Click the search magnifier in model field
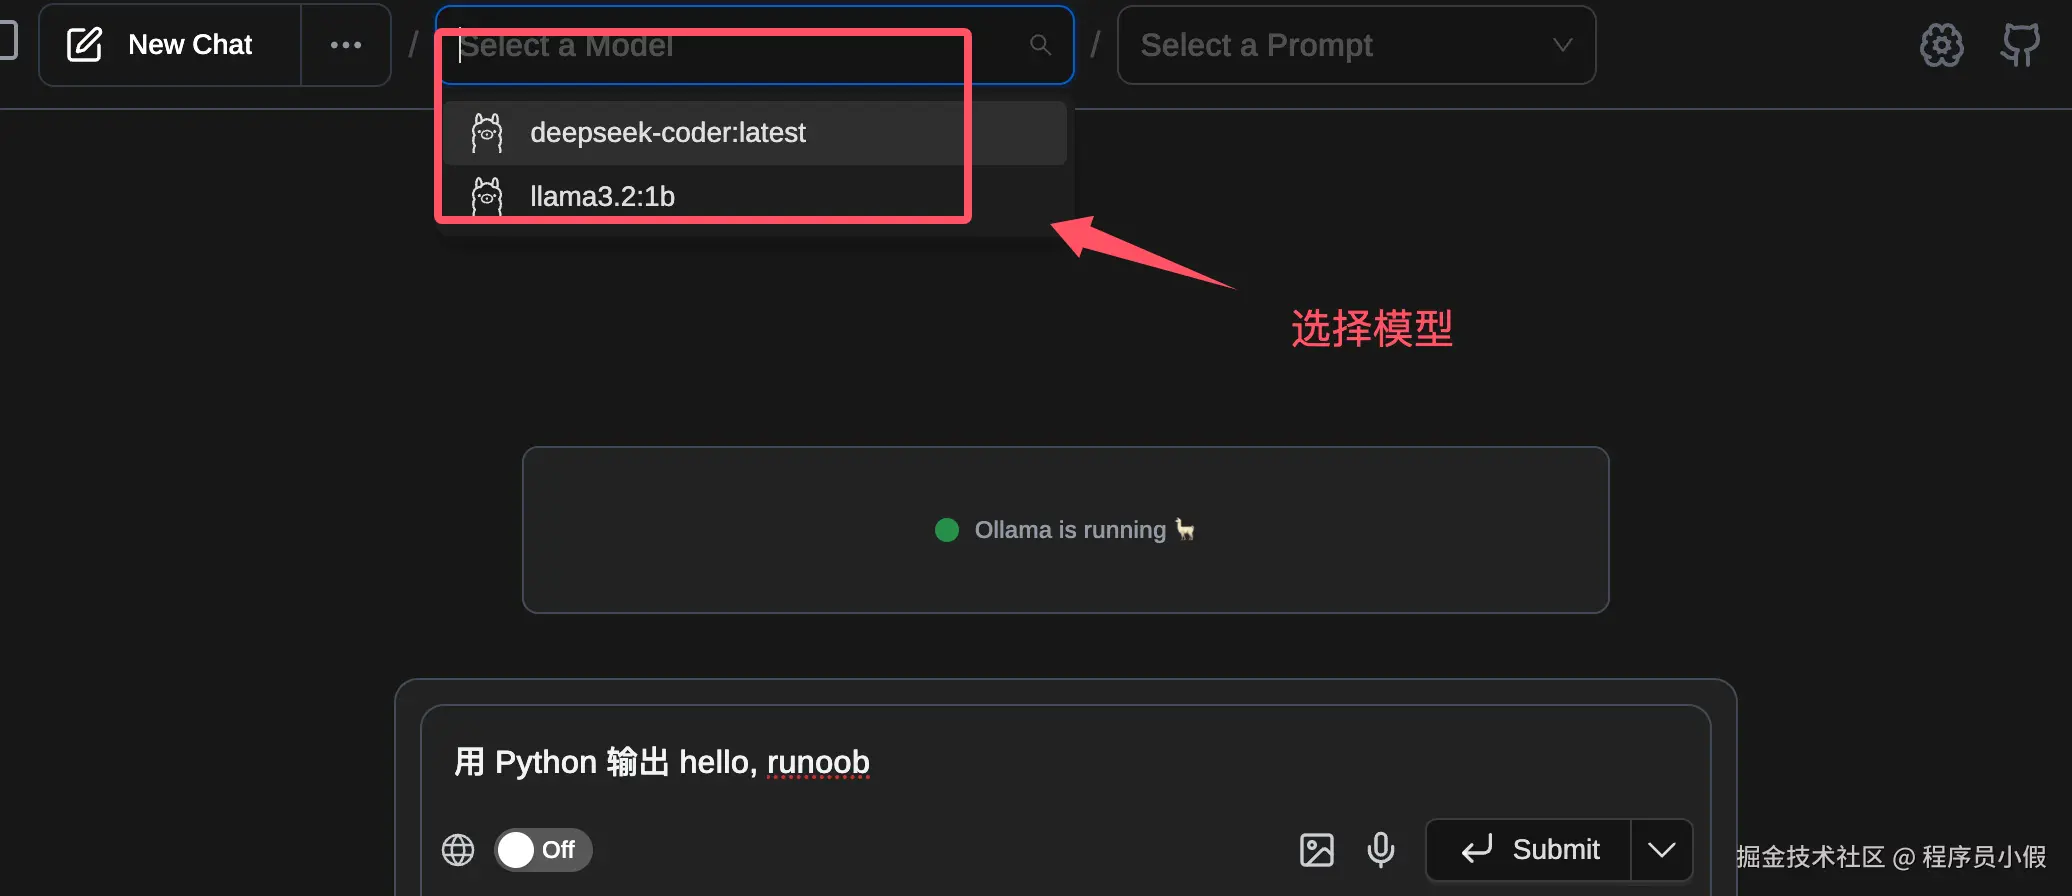Image resolution: width=2072 pixels, height=896 pixels. pos(1040,45)
